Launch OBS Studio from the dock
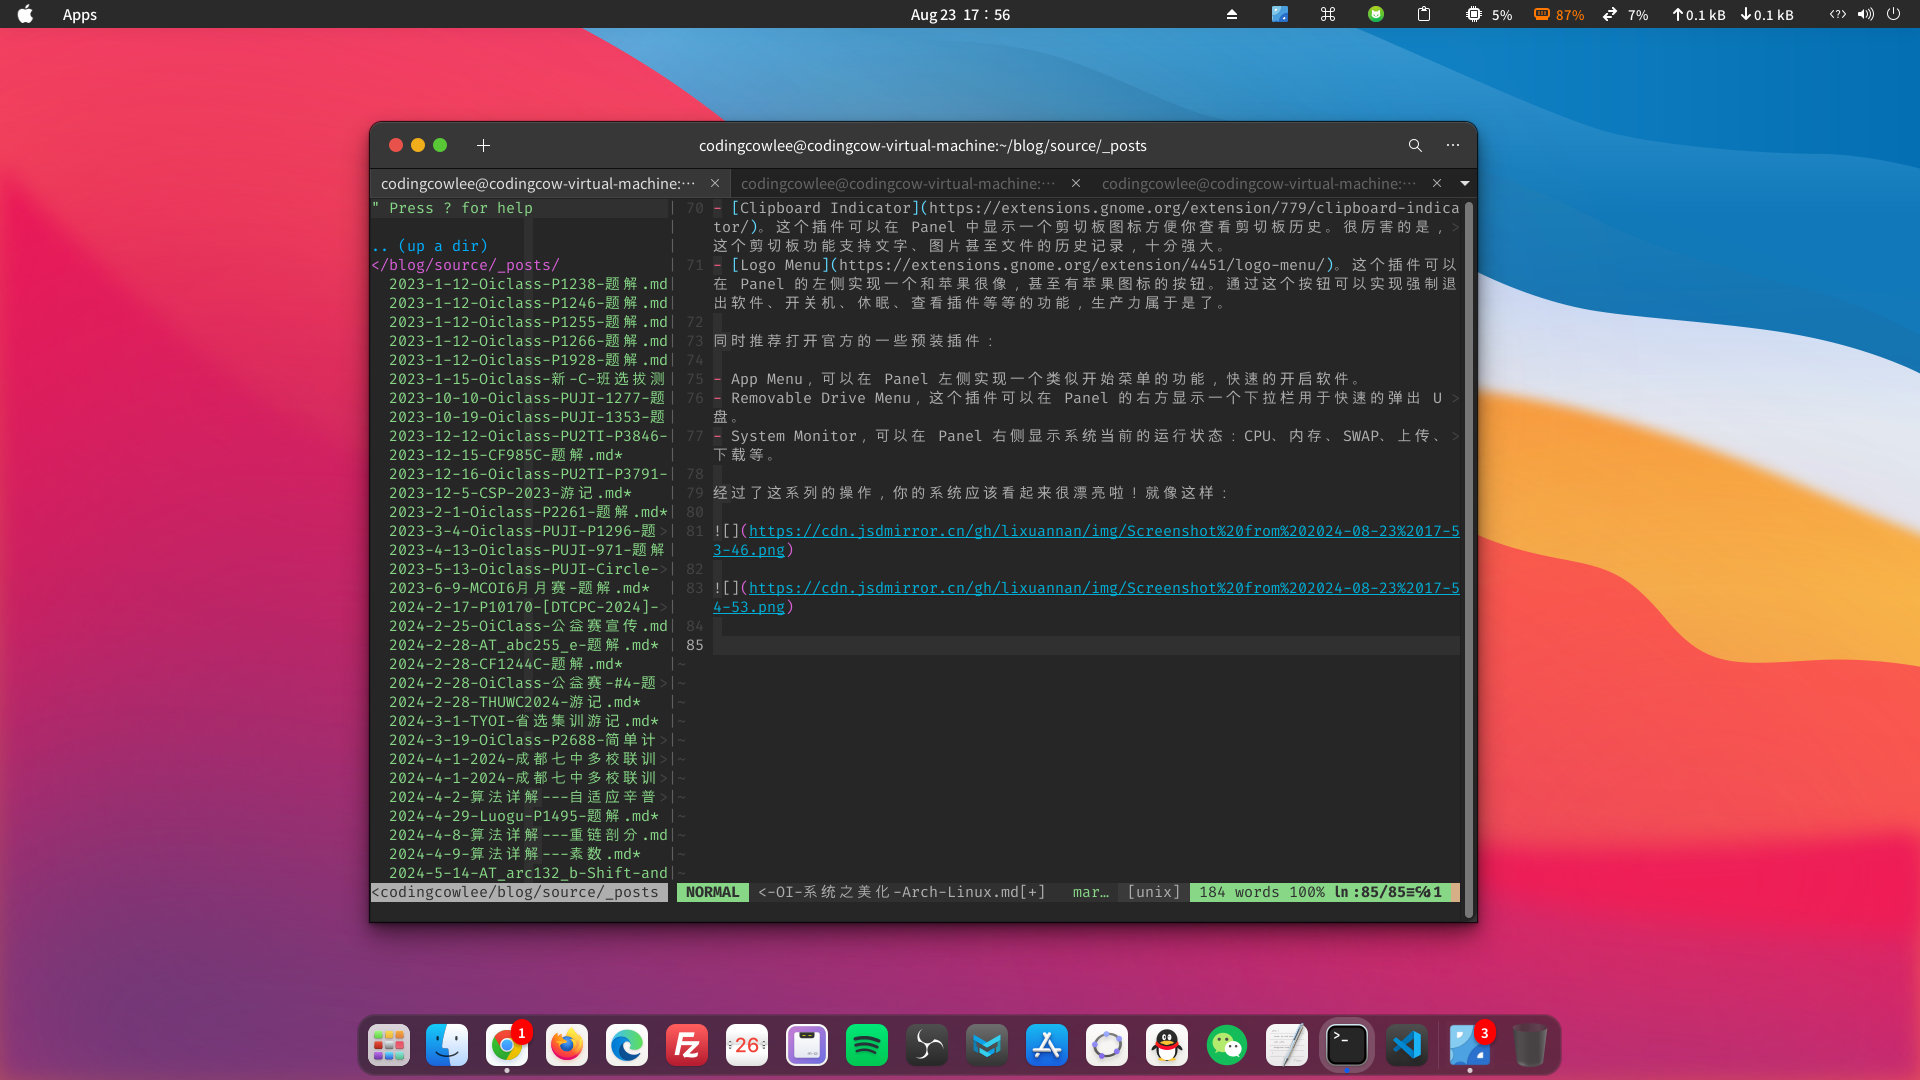Screen dimensions: 1920x1080 point(927,1044)
